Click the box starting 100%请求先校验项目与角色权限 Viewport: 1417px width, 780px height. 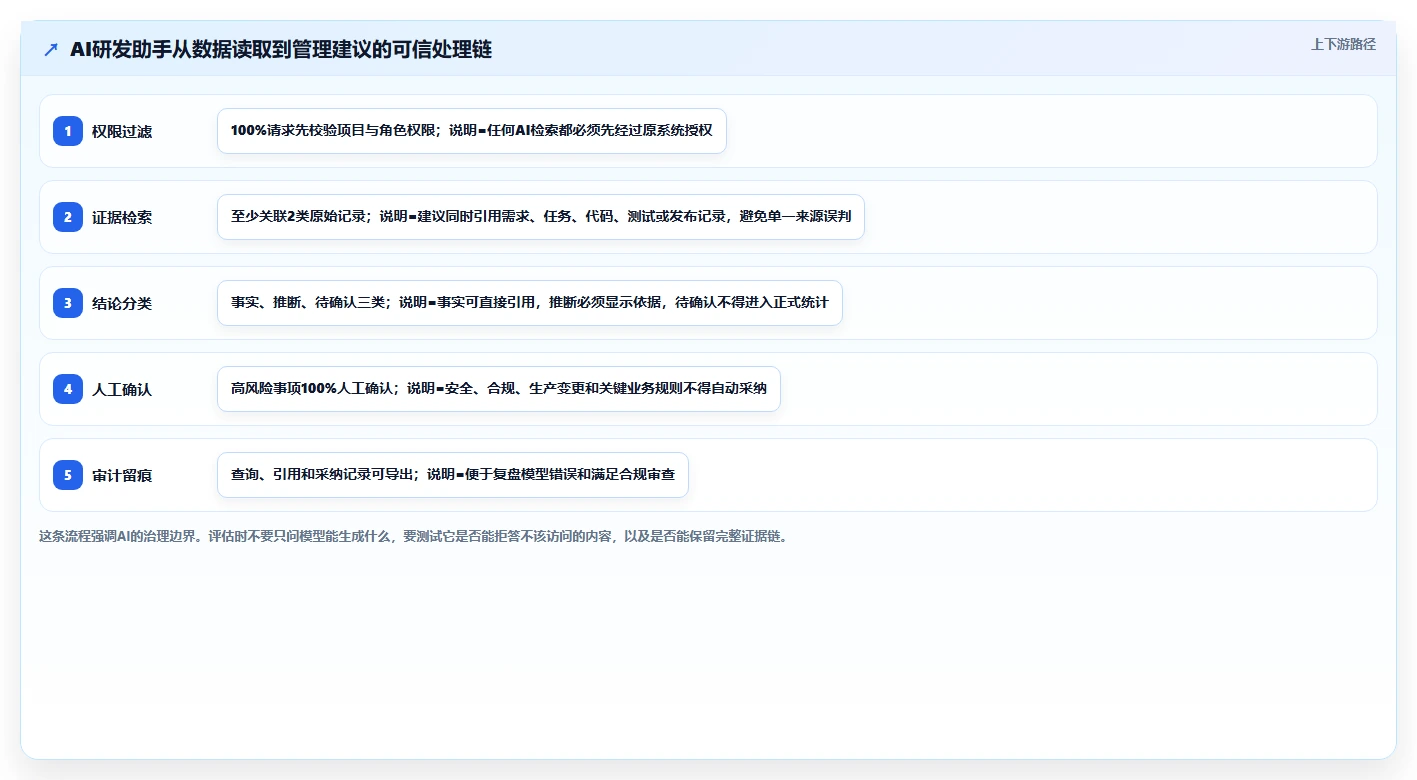472,131
